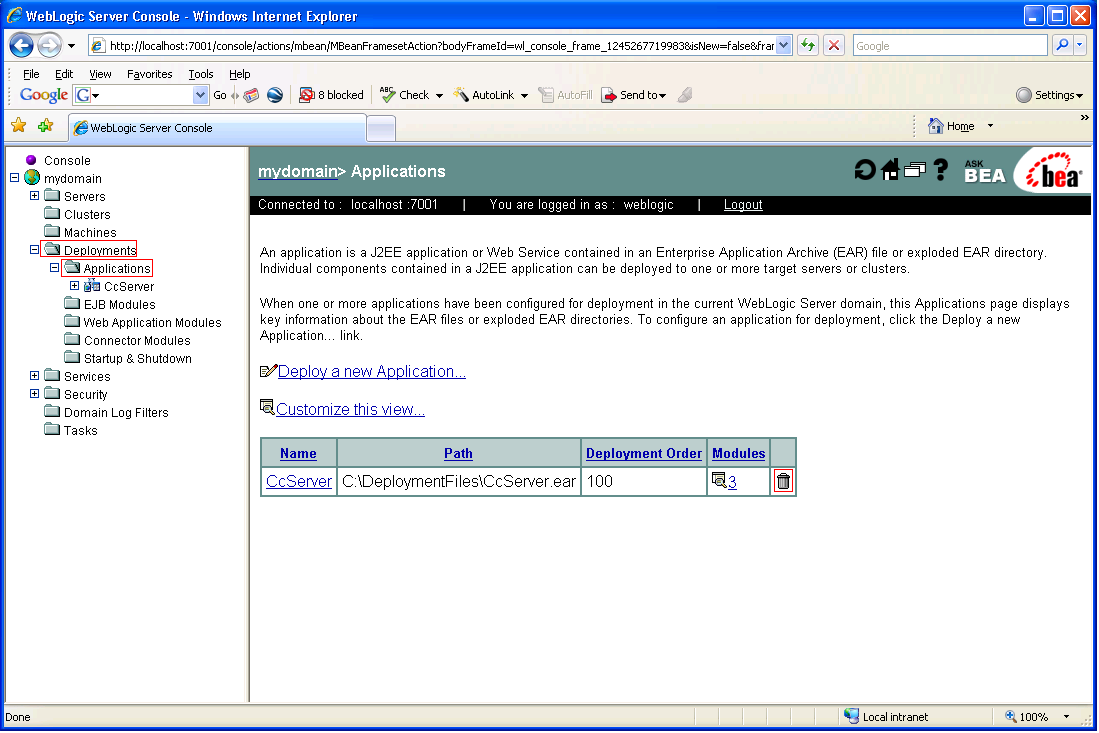The height and width of the screenshot is (733, 1099).
Task: Expand the Servers tree node
Action: pos(34,196)
